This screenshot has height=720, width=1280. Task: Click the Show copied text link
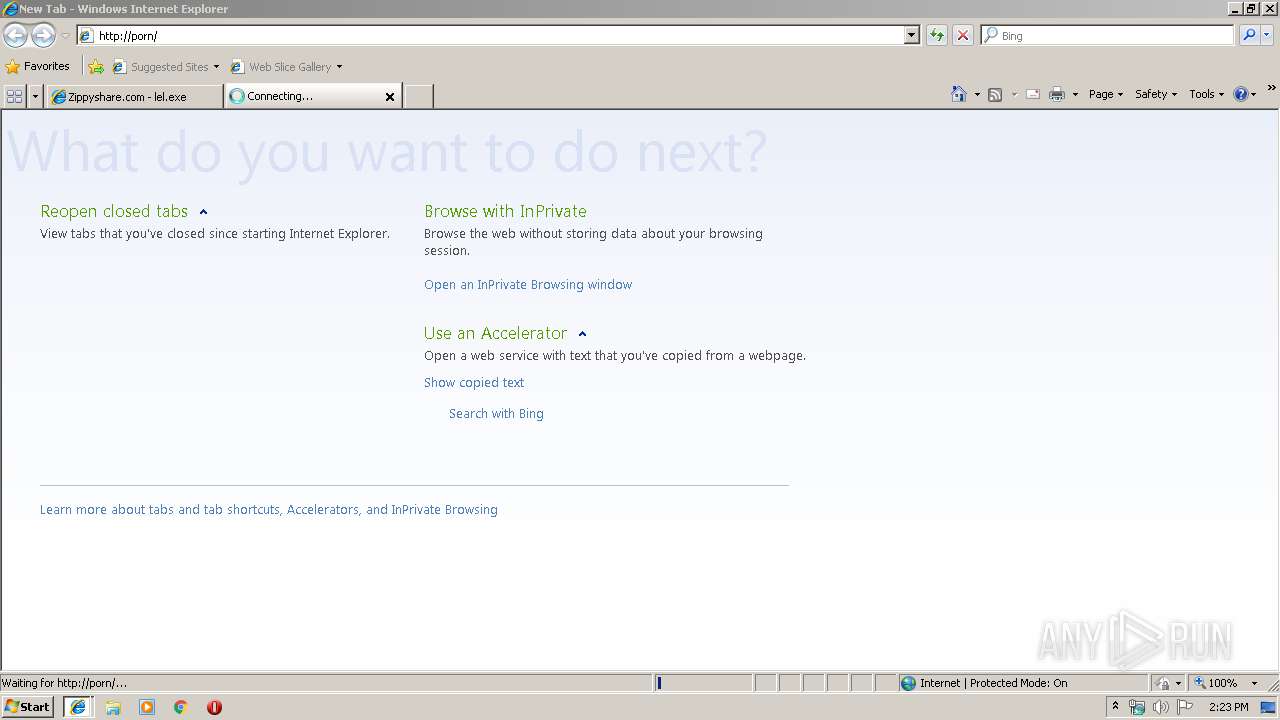474,383
